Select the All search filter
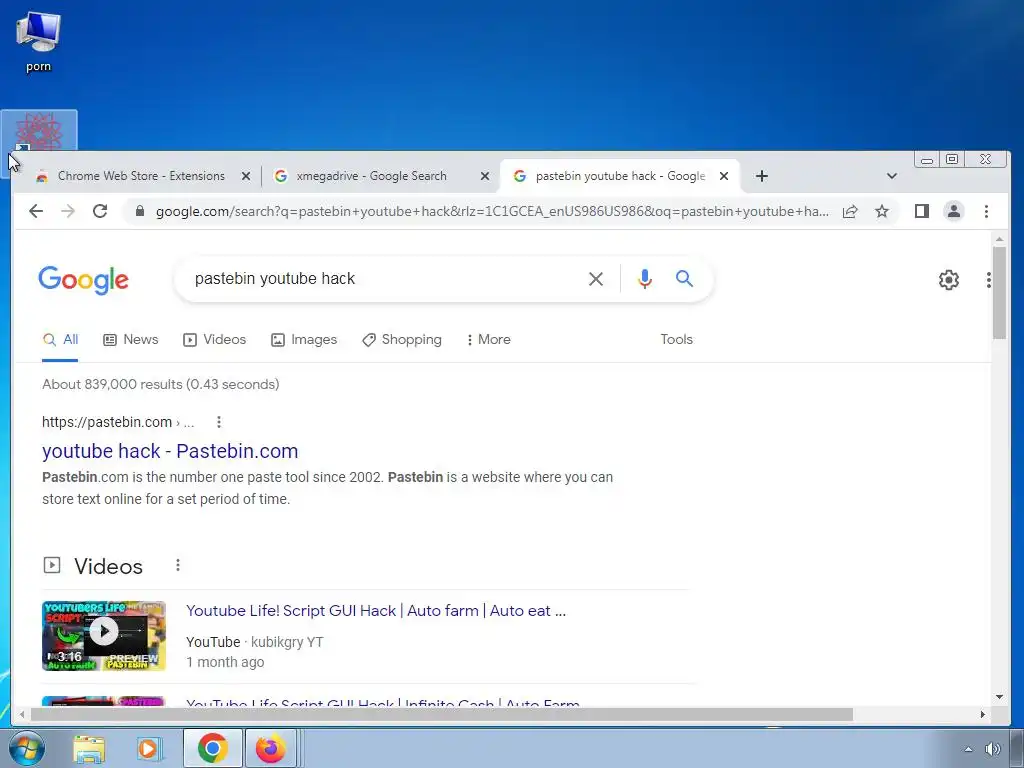 pyautogui.click(x=60, y=340)
